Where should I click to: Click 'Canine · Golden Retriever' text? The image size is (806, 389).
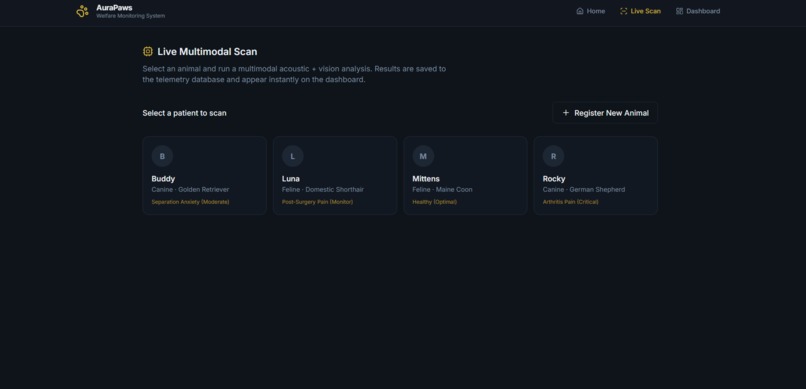tap(190, 190)
